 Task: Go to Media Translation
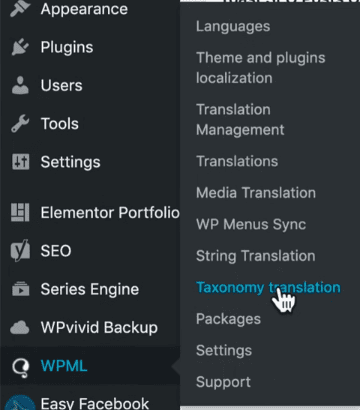[256, 193]
